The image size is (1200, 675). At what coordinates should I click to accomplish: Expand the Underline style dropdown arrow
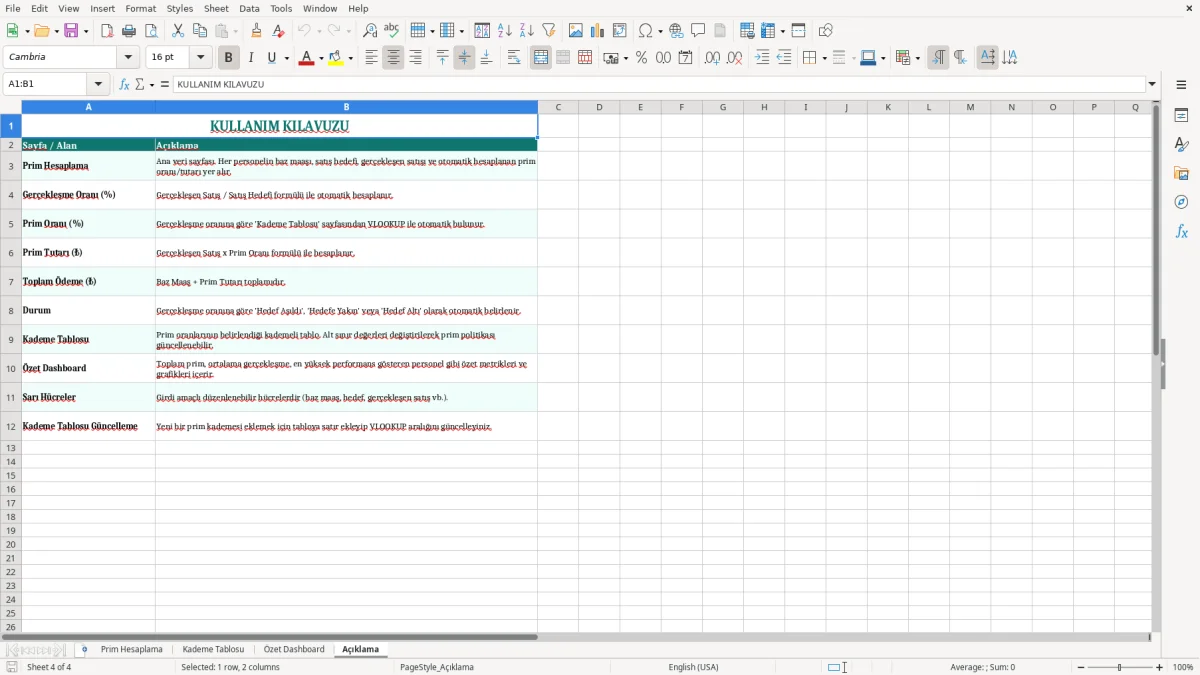(286, 58)
